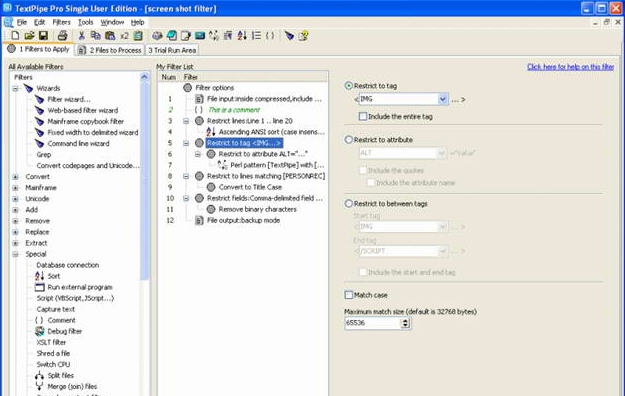Select Shred a file item
Viewport: 625px width, 396px height.
[53, 353]
